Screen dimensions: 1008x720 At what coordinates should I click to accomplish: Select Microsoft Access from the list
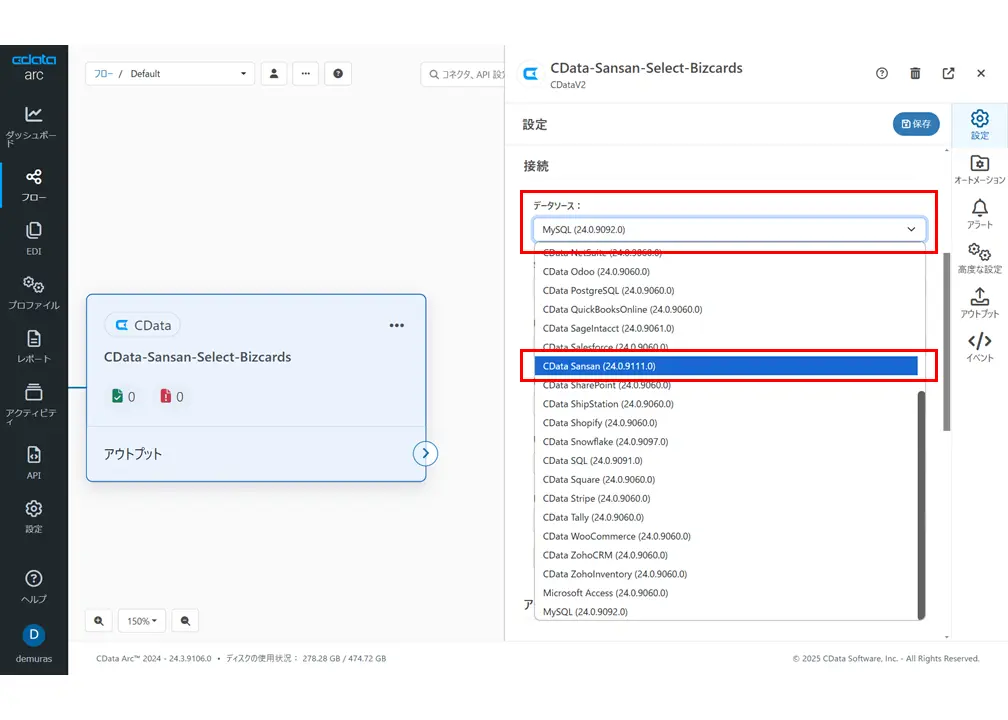point(726,593)
